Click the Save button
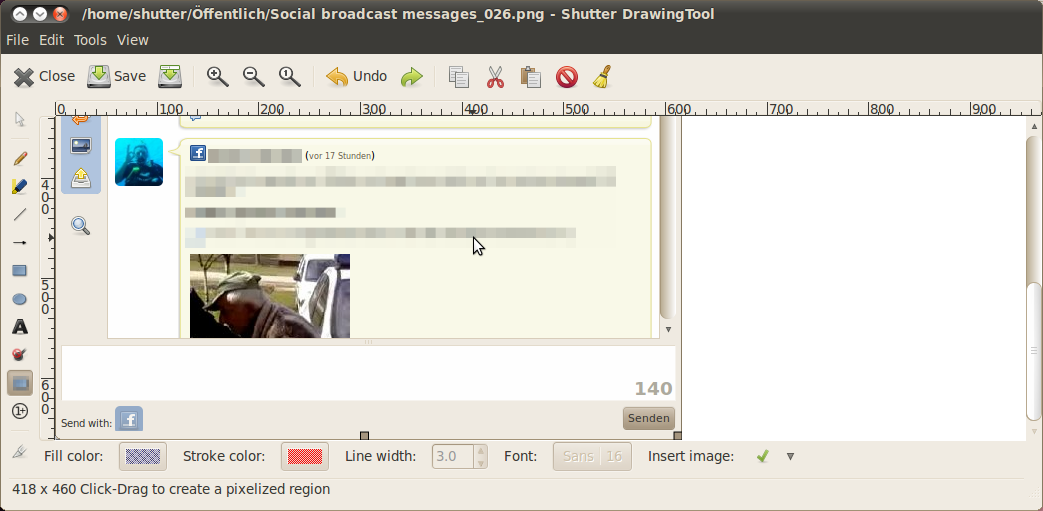Viewport: 1043px width, 511px height. point(117,76)
